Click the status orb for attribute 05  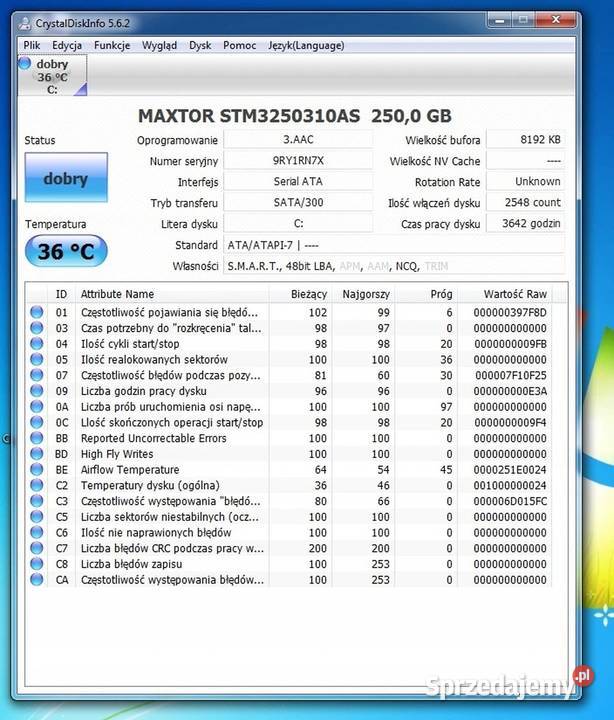coord(37,359)
